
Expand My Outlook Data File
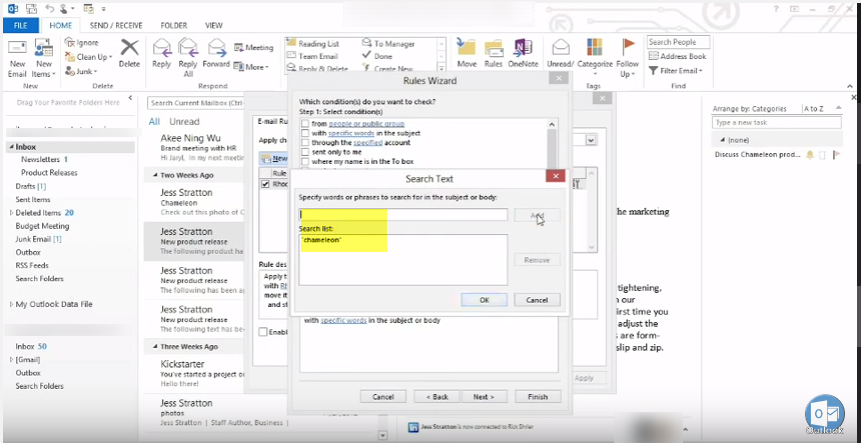click(12, 304)
